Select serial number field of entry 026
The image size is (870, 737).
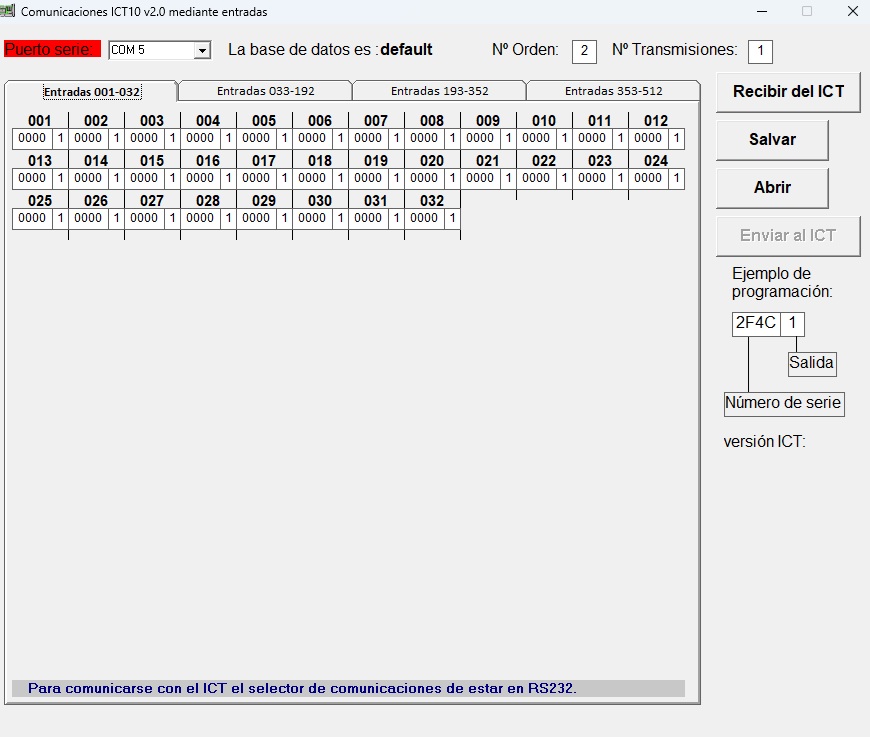coord(88,218)
